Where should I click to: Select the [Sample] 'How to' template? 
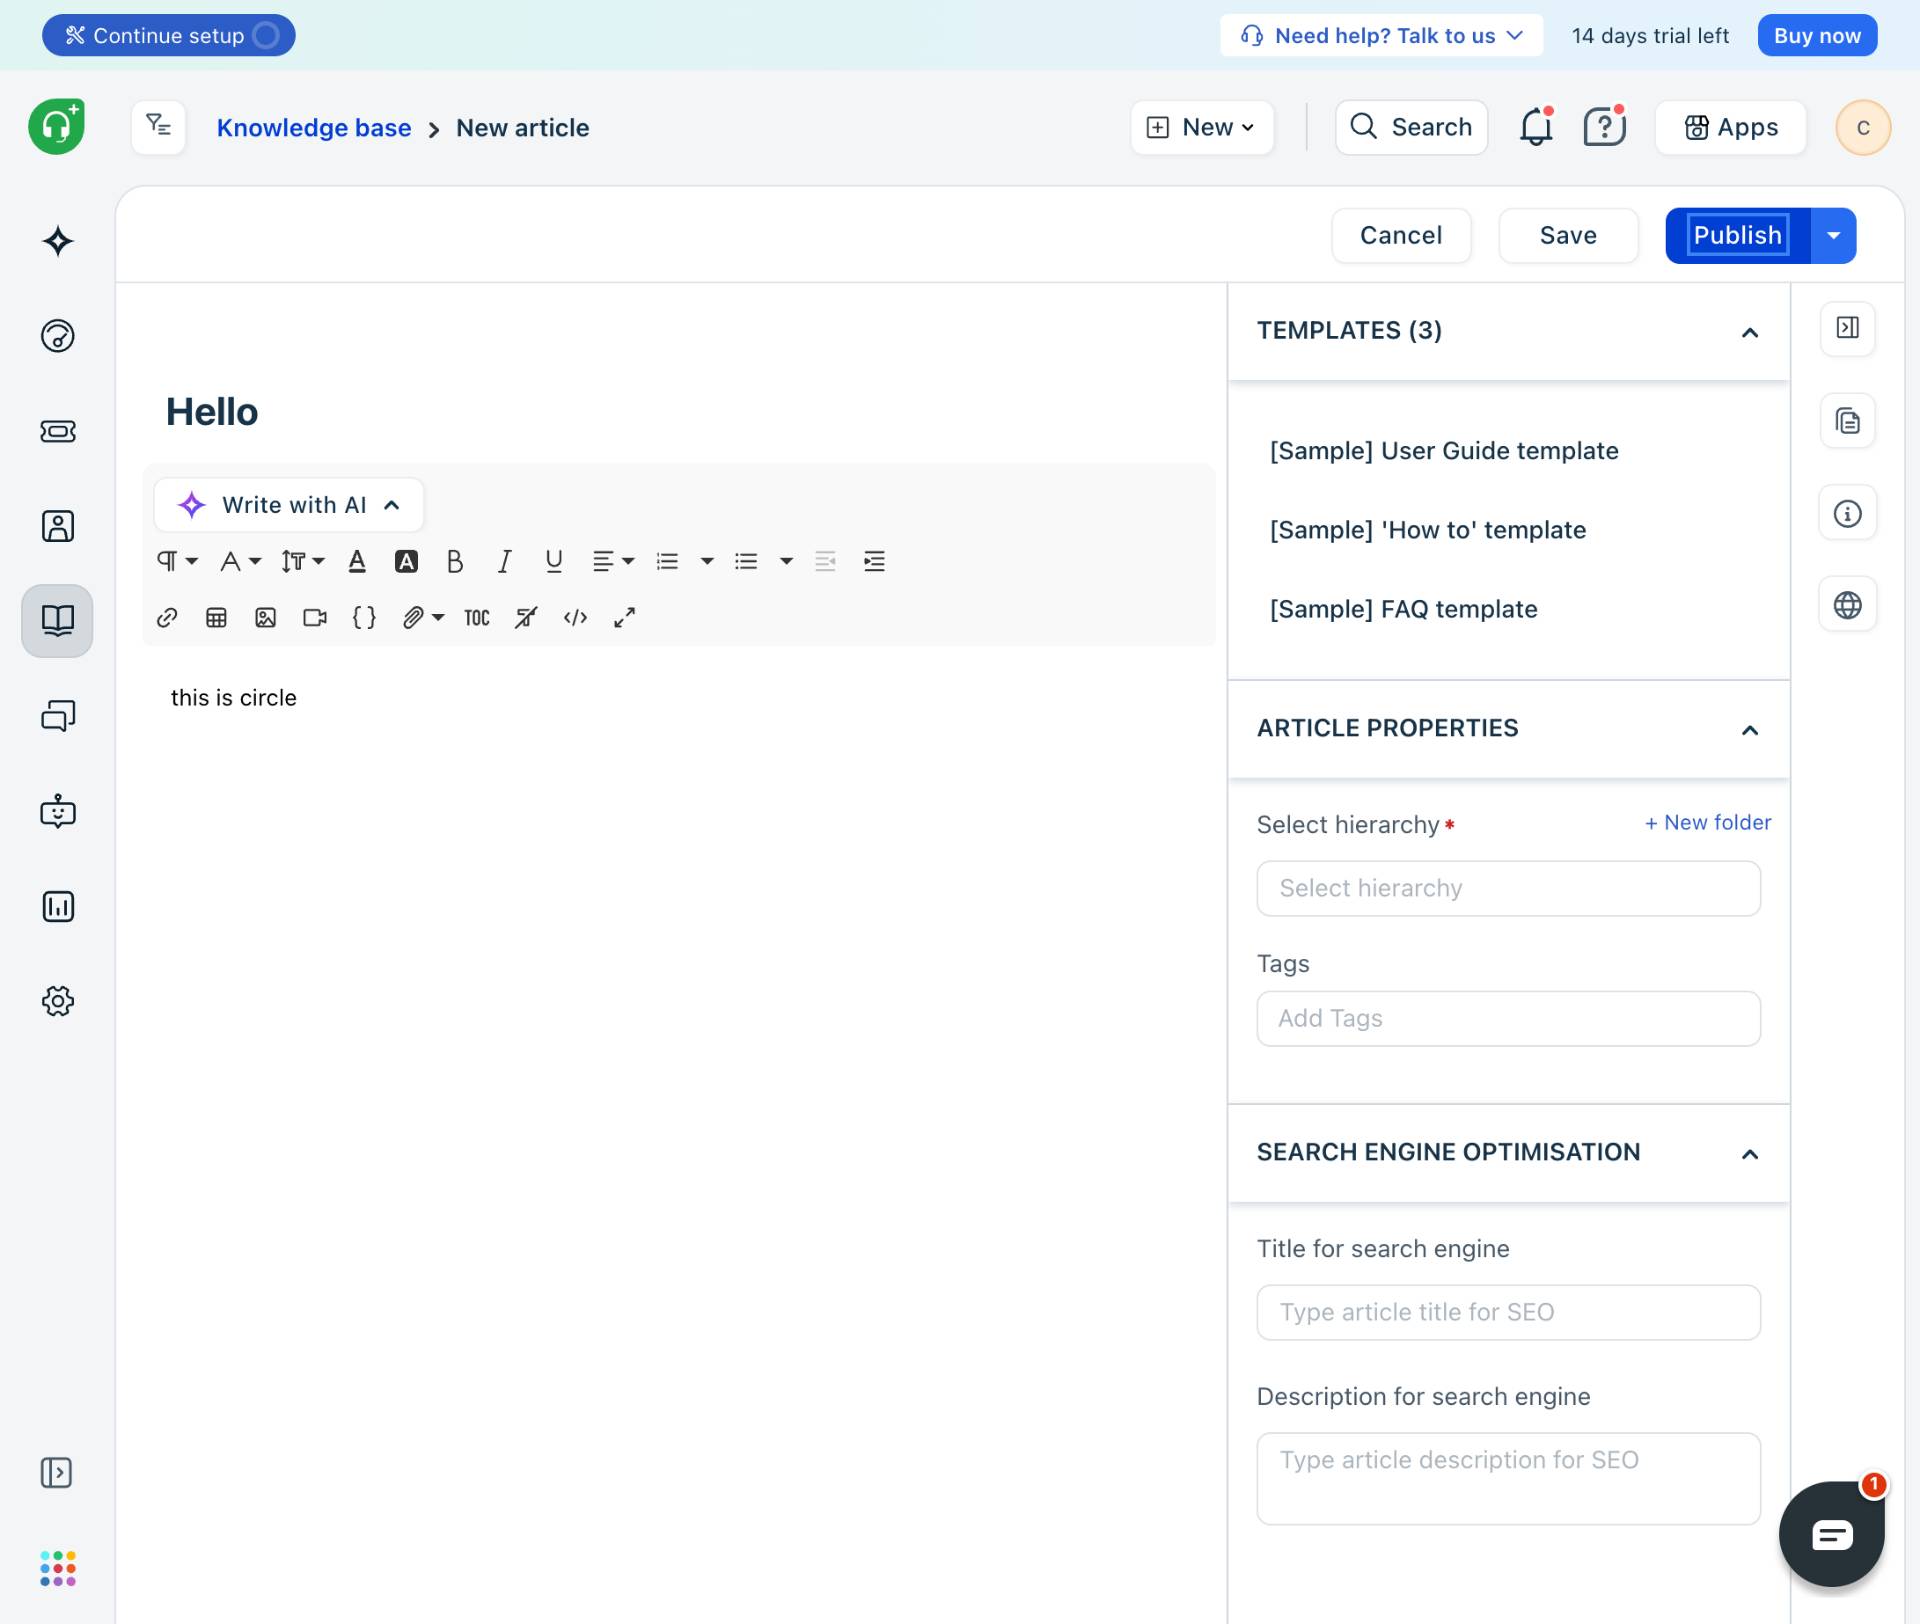(1428, 530)
